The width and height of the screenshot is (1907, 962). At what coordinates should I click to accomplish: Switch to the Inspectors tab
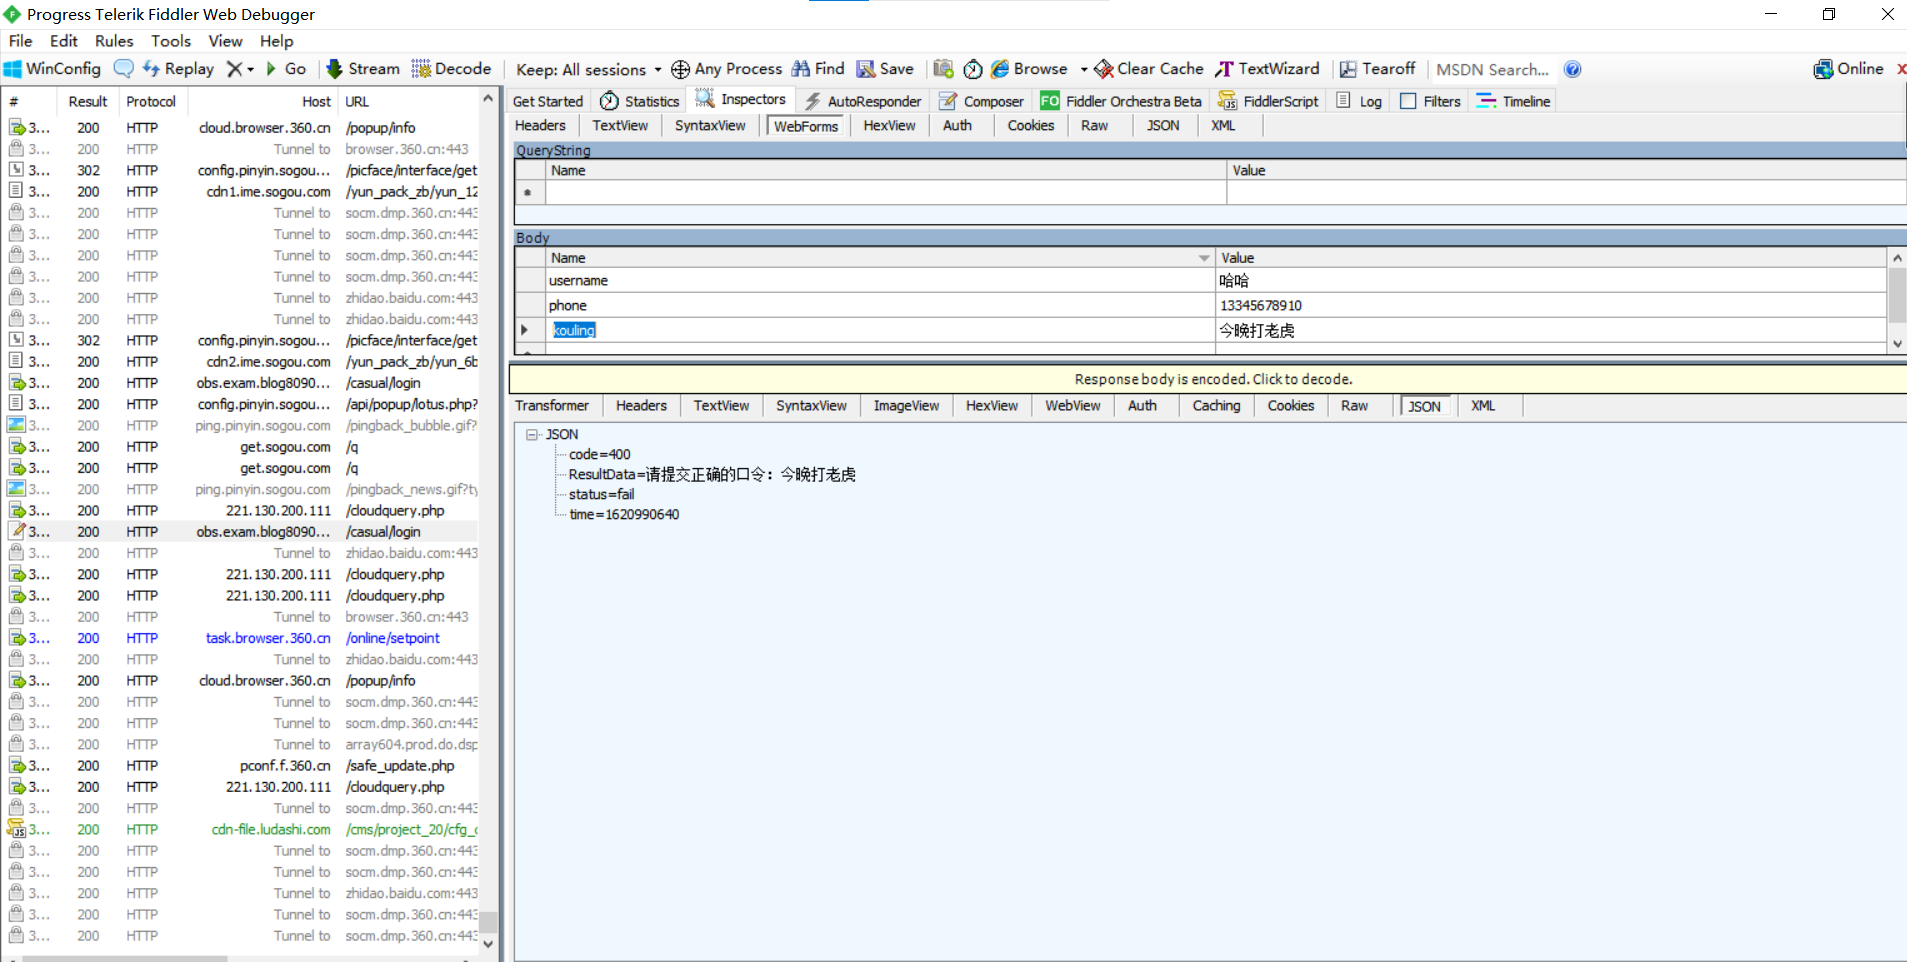coord(742,99)
